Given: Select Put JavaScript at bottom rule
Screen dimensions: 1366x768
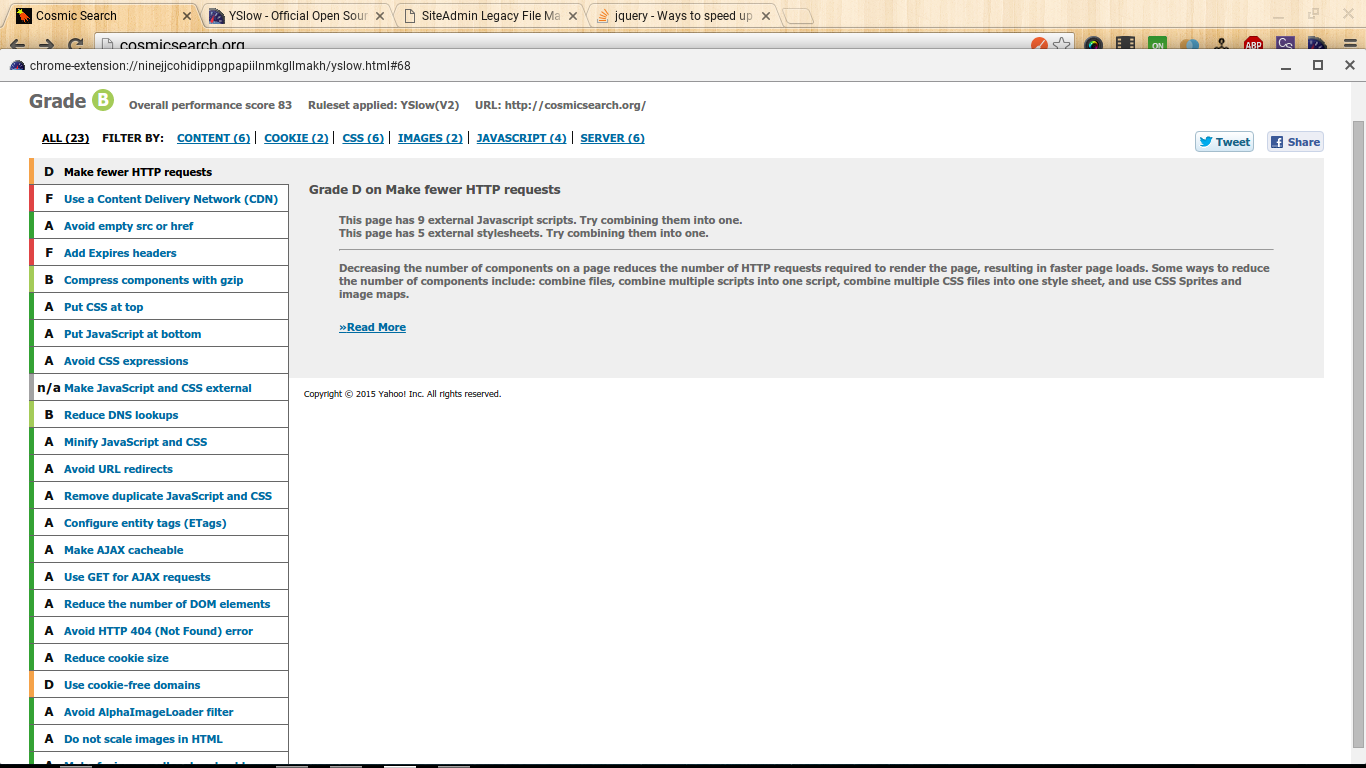Looking at the screenshot, I should click(159, 334).
